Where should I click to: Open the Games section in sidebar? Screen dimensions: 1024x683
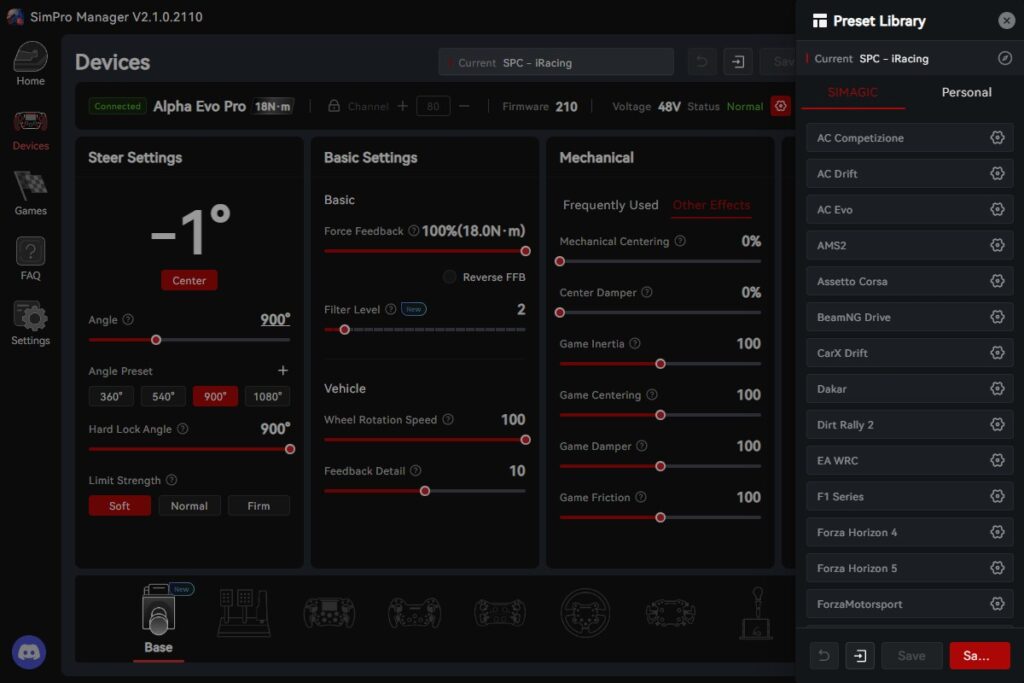point(30,193)
